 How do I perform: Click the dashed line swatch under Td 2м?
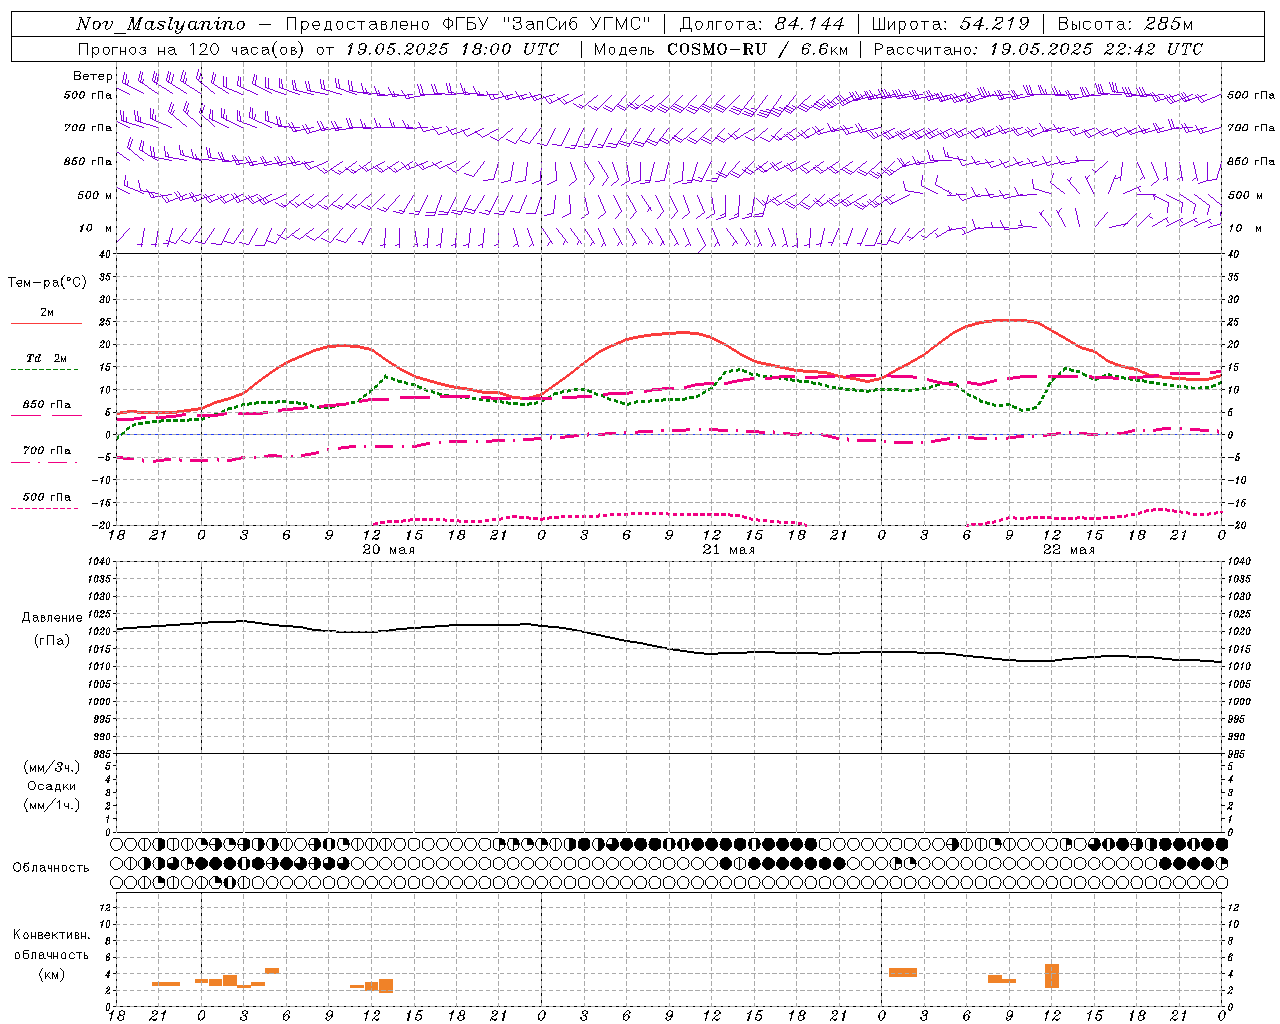(x=45, y=369)
